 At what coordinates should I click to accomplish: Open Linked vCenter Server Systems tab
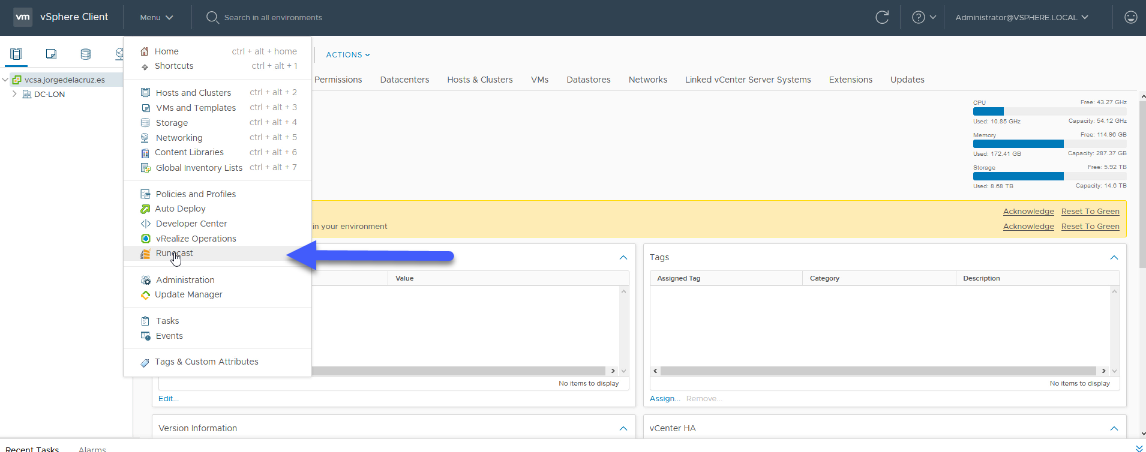(748, 80)
